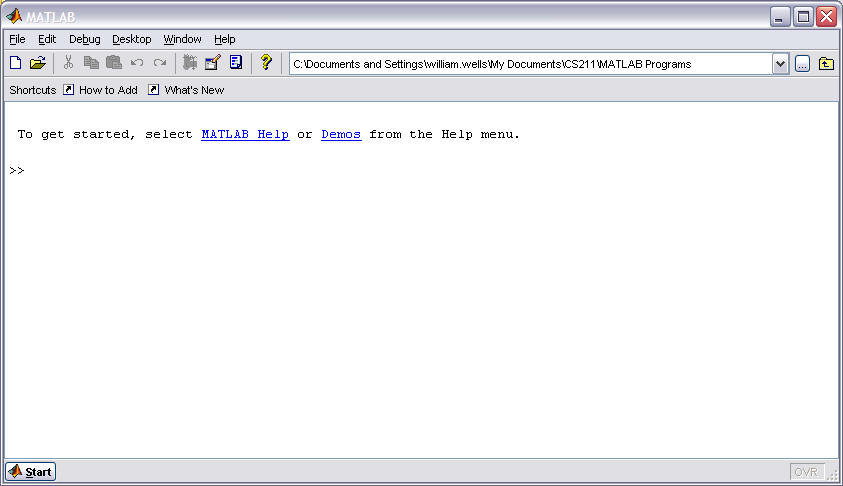Open the Demos link
The image size is (843, 486).
coord(341,134)
